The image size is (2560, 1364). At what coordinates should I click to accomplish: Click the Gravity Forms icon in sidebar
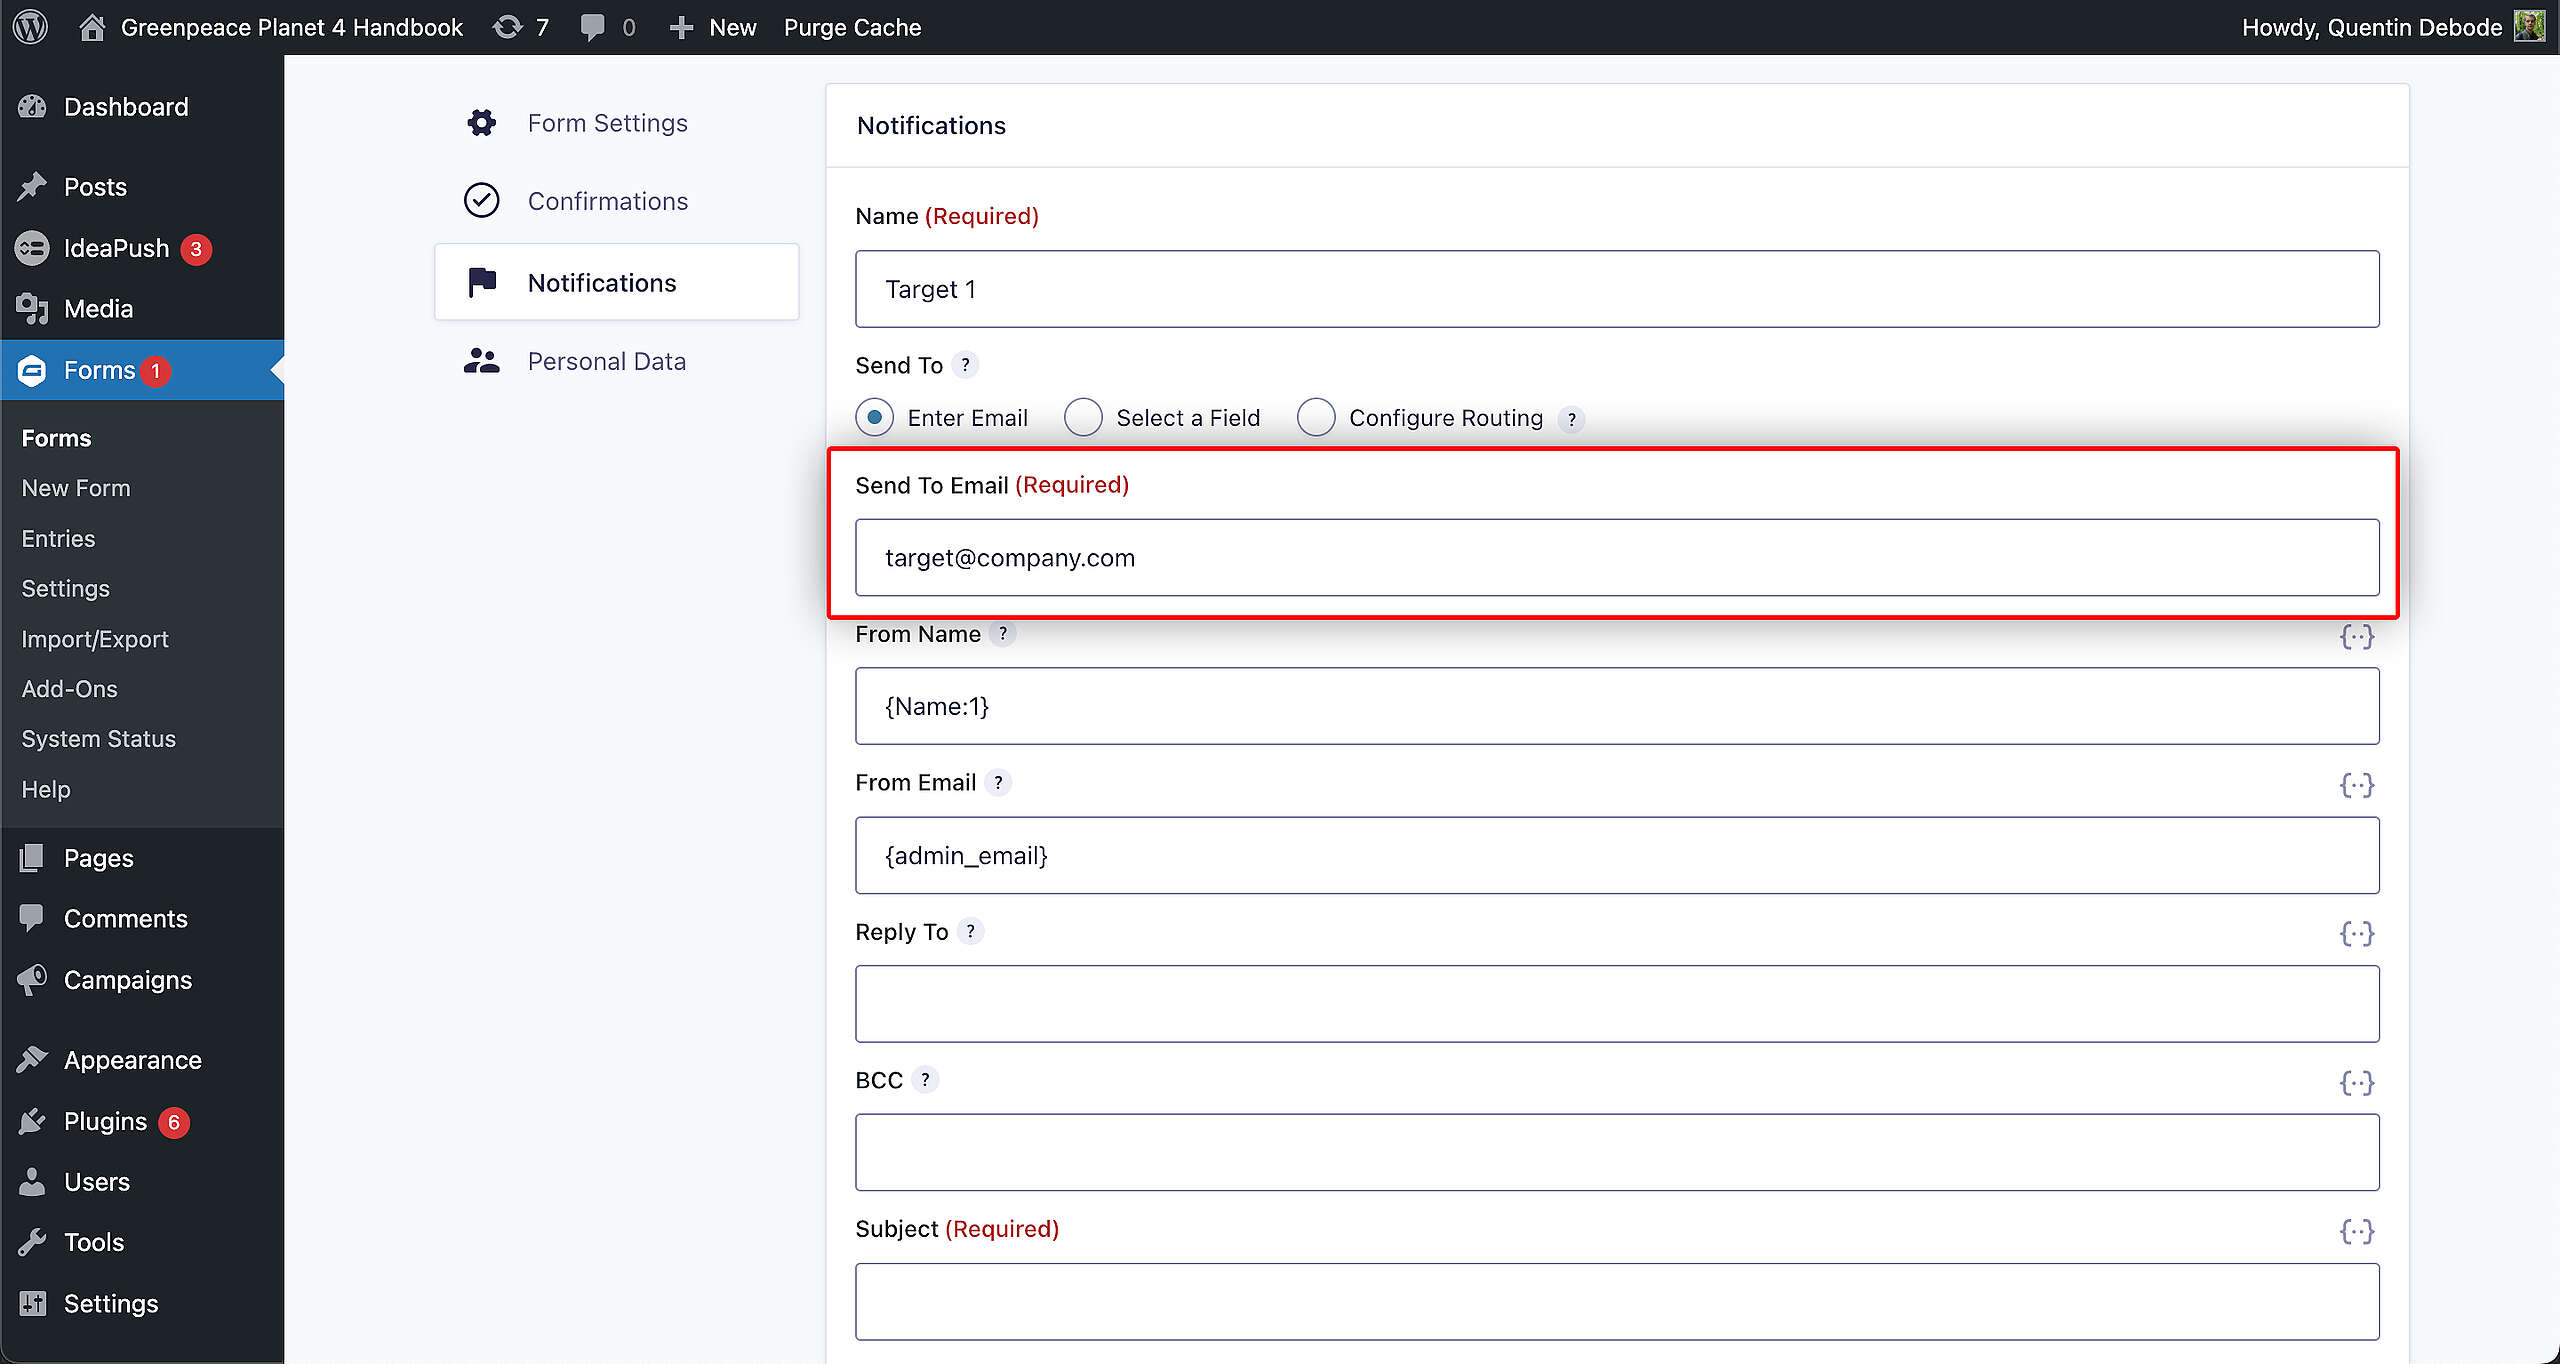32,370
